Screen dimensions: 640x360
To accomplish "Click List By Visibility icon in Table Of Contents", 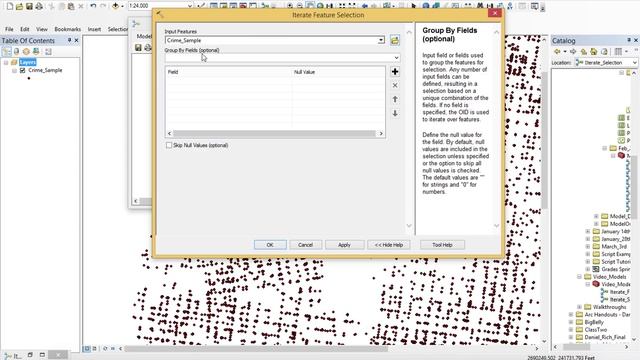I will point(26,51).
